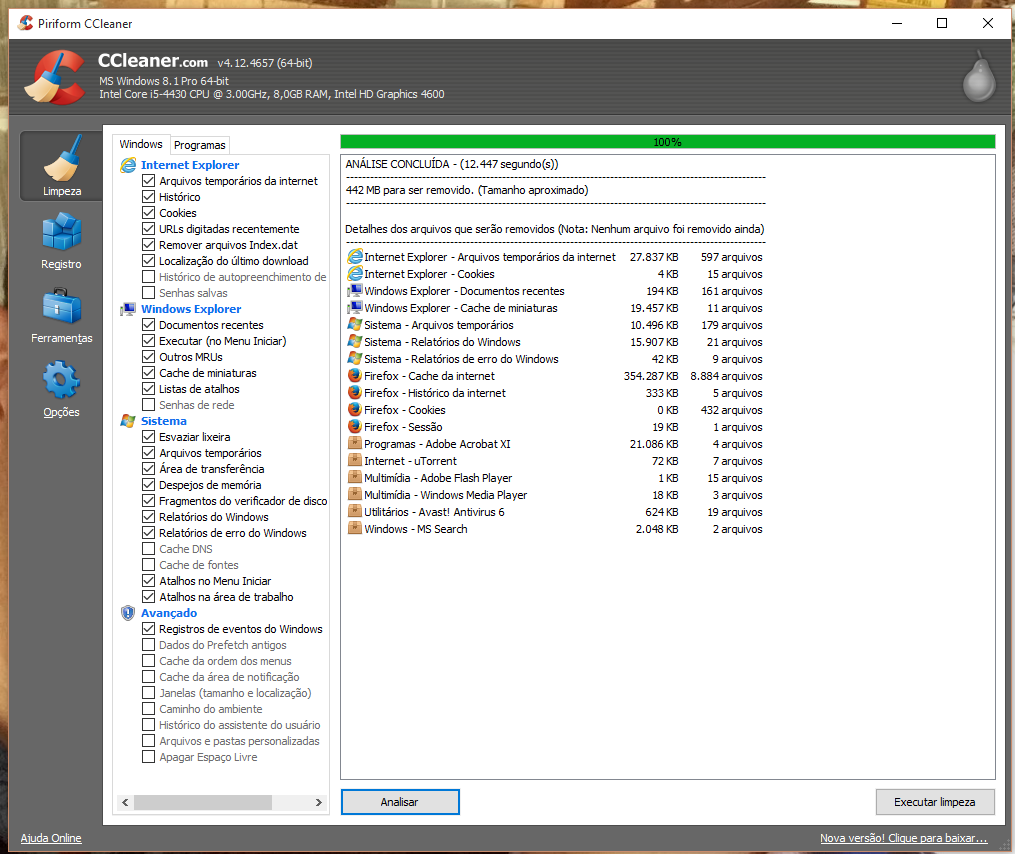
Task: Switch to the Programas tab
Action: pos(199,145)
